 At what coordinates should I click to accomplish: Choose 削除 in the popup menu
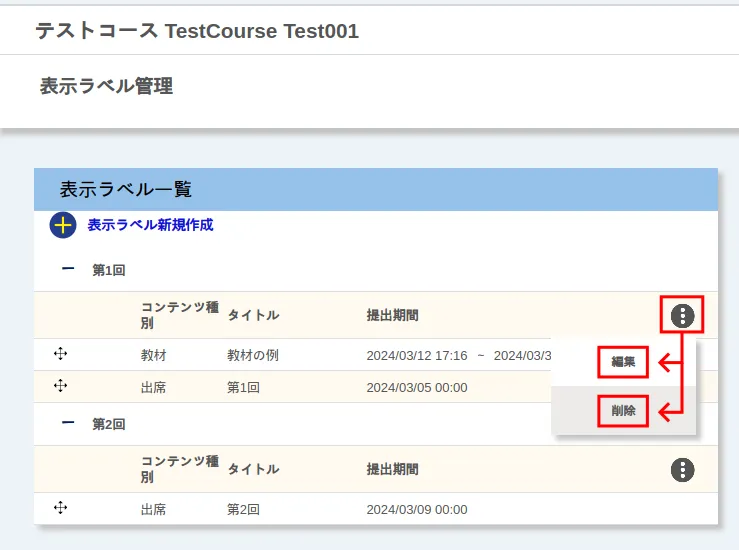(623, 411)
